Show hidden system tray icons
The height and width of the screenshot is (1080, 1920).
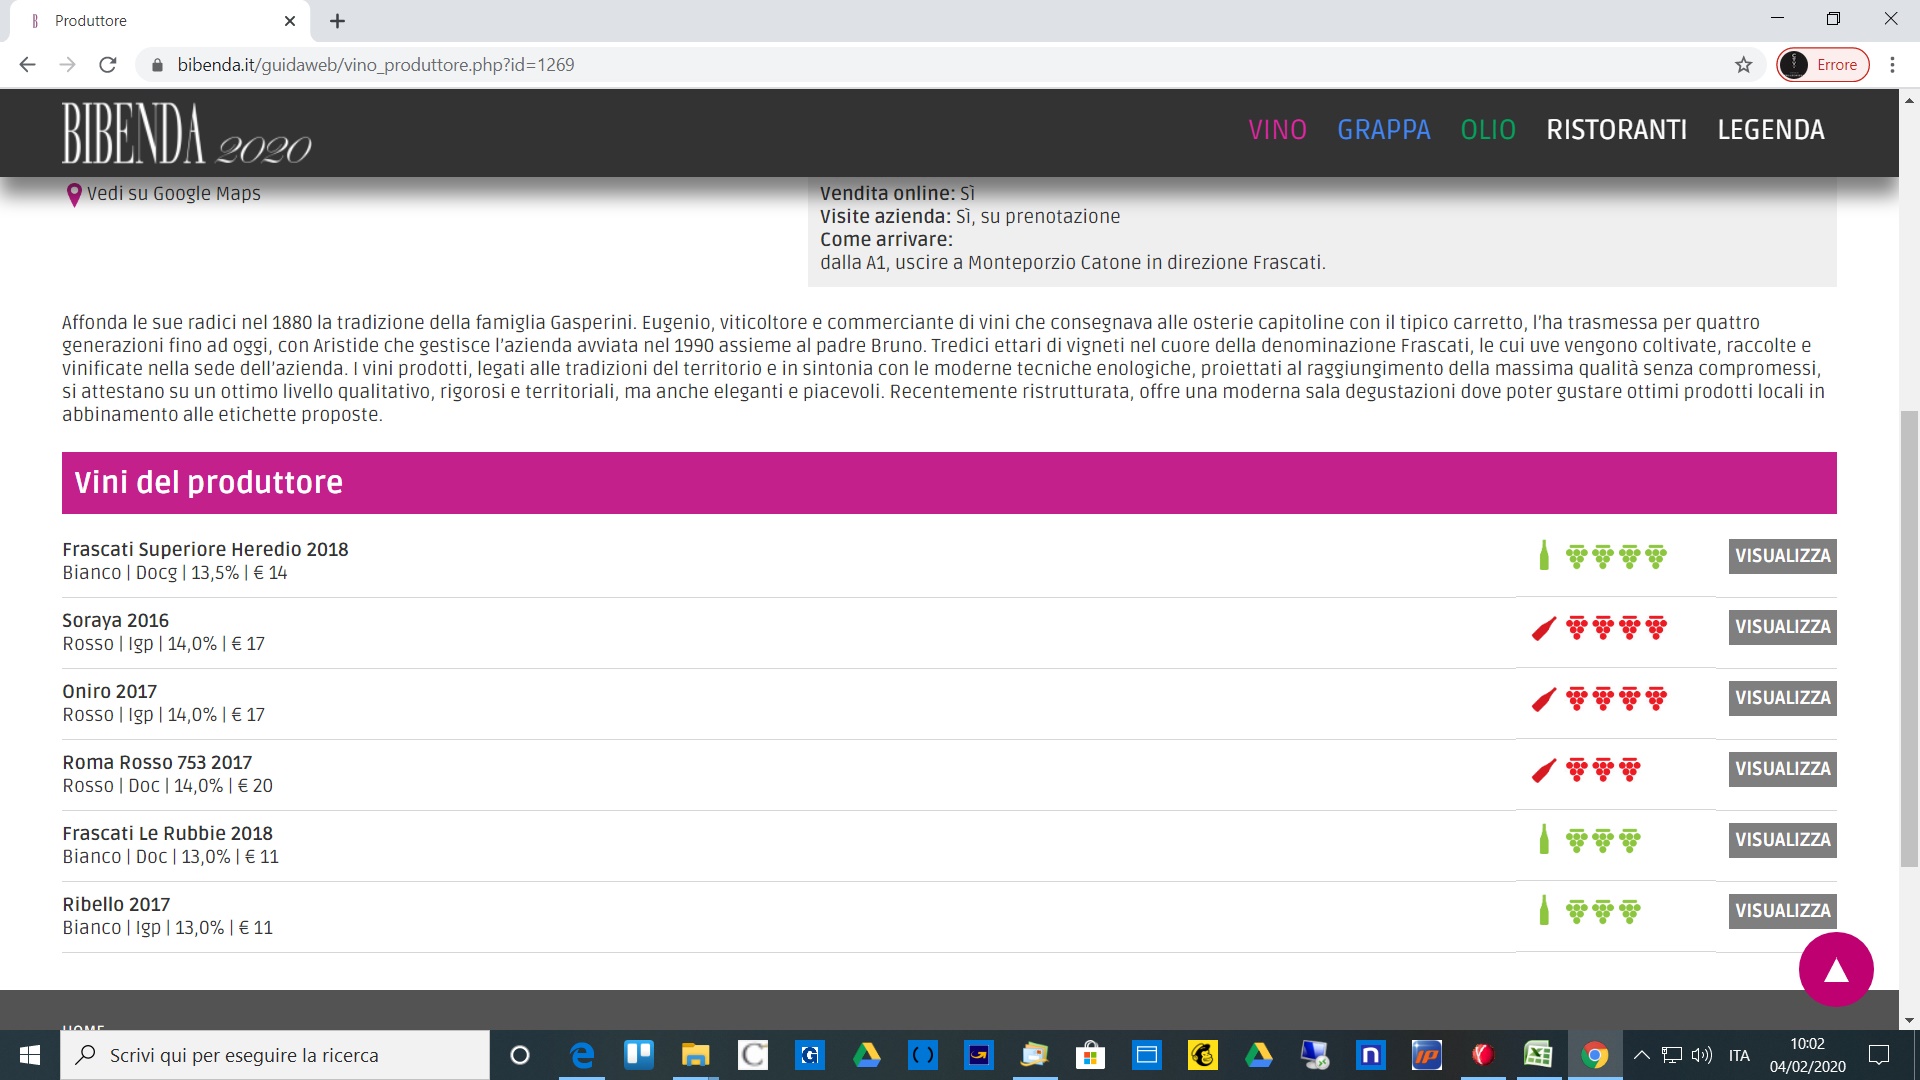(x=1641, y=1055)
